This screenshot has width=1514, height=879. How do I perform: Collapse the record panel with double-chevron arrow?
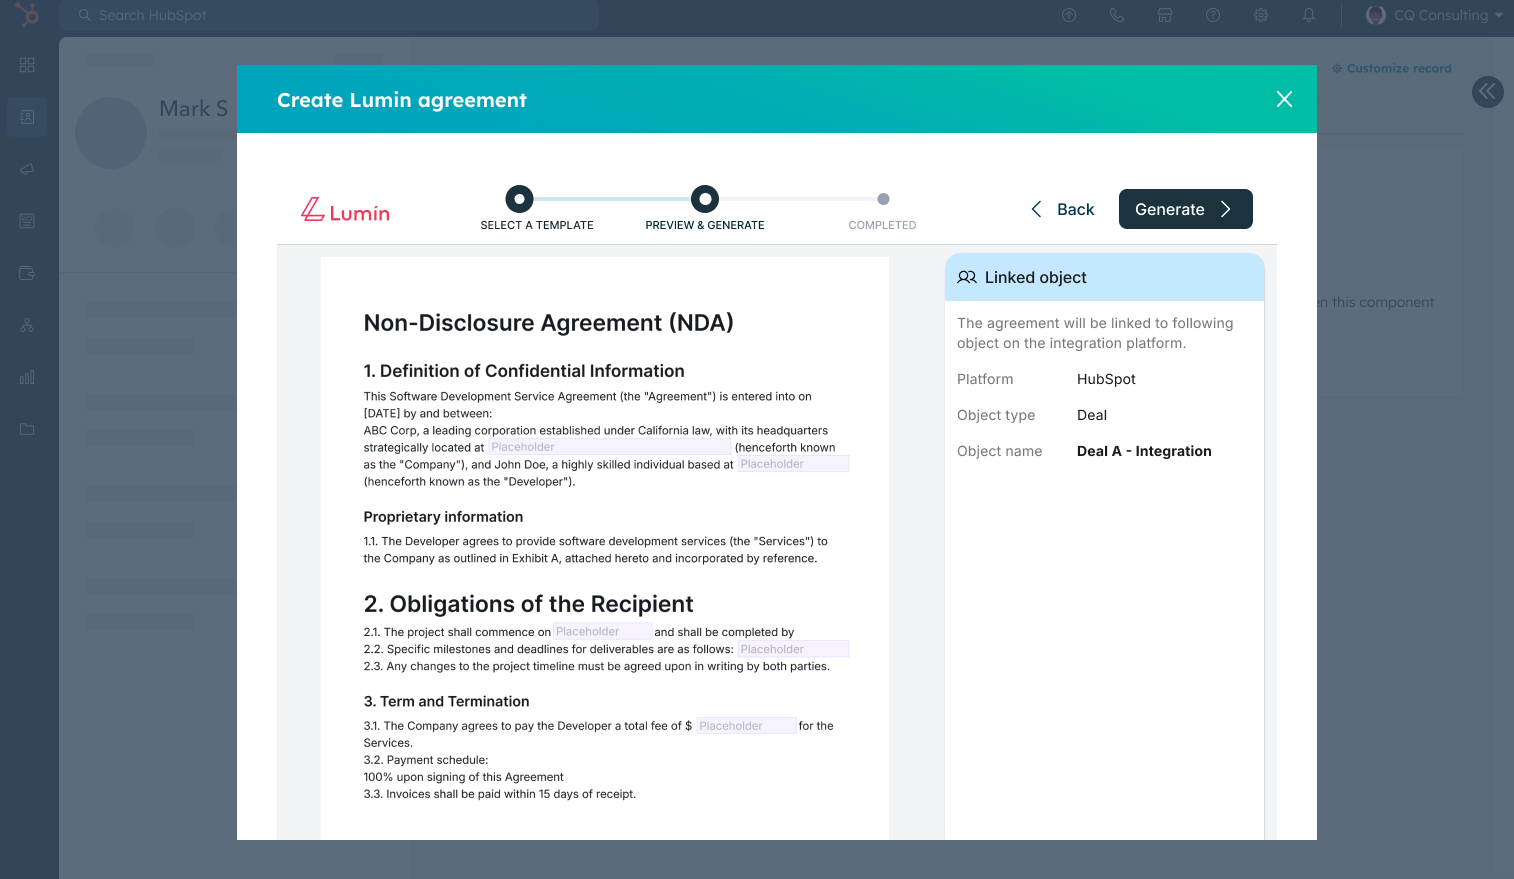point(1487,92)
